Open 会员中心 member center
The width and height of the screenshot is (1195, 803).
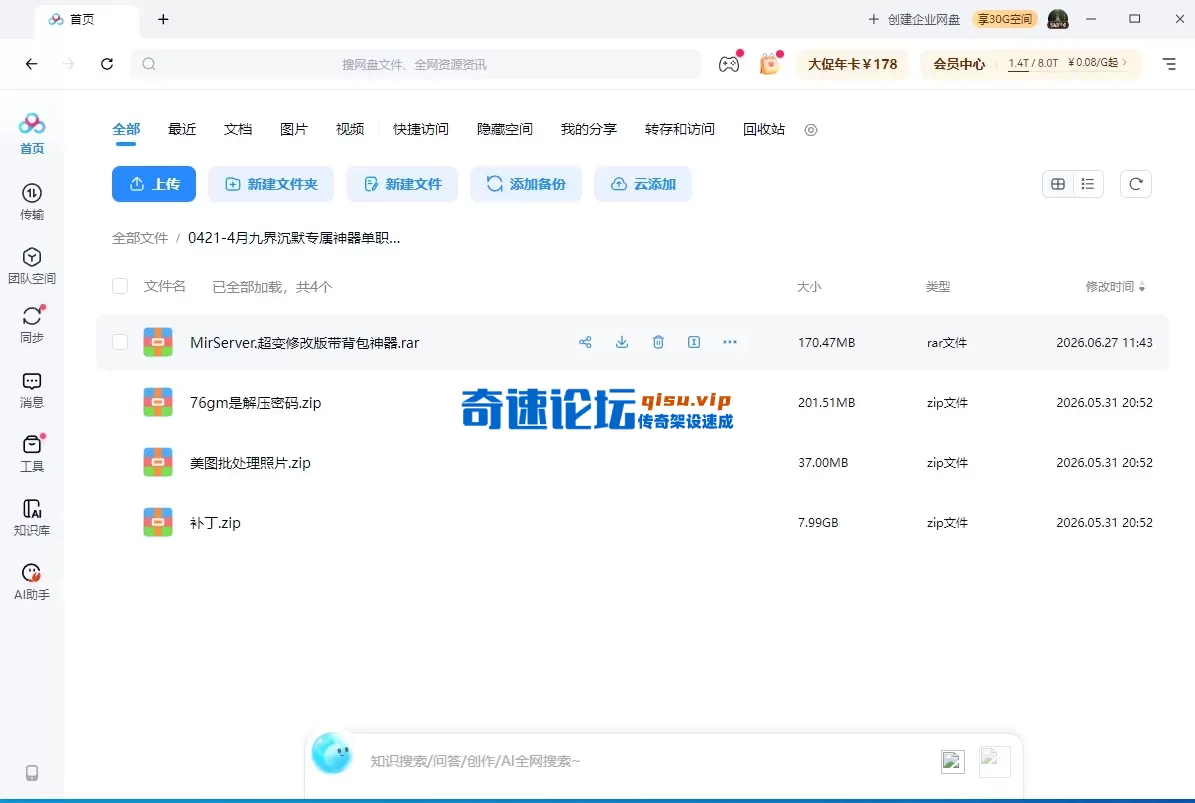[x=959, y=64]
